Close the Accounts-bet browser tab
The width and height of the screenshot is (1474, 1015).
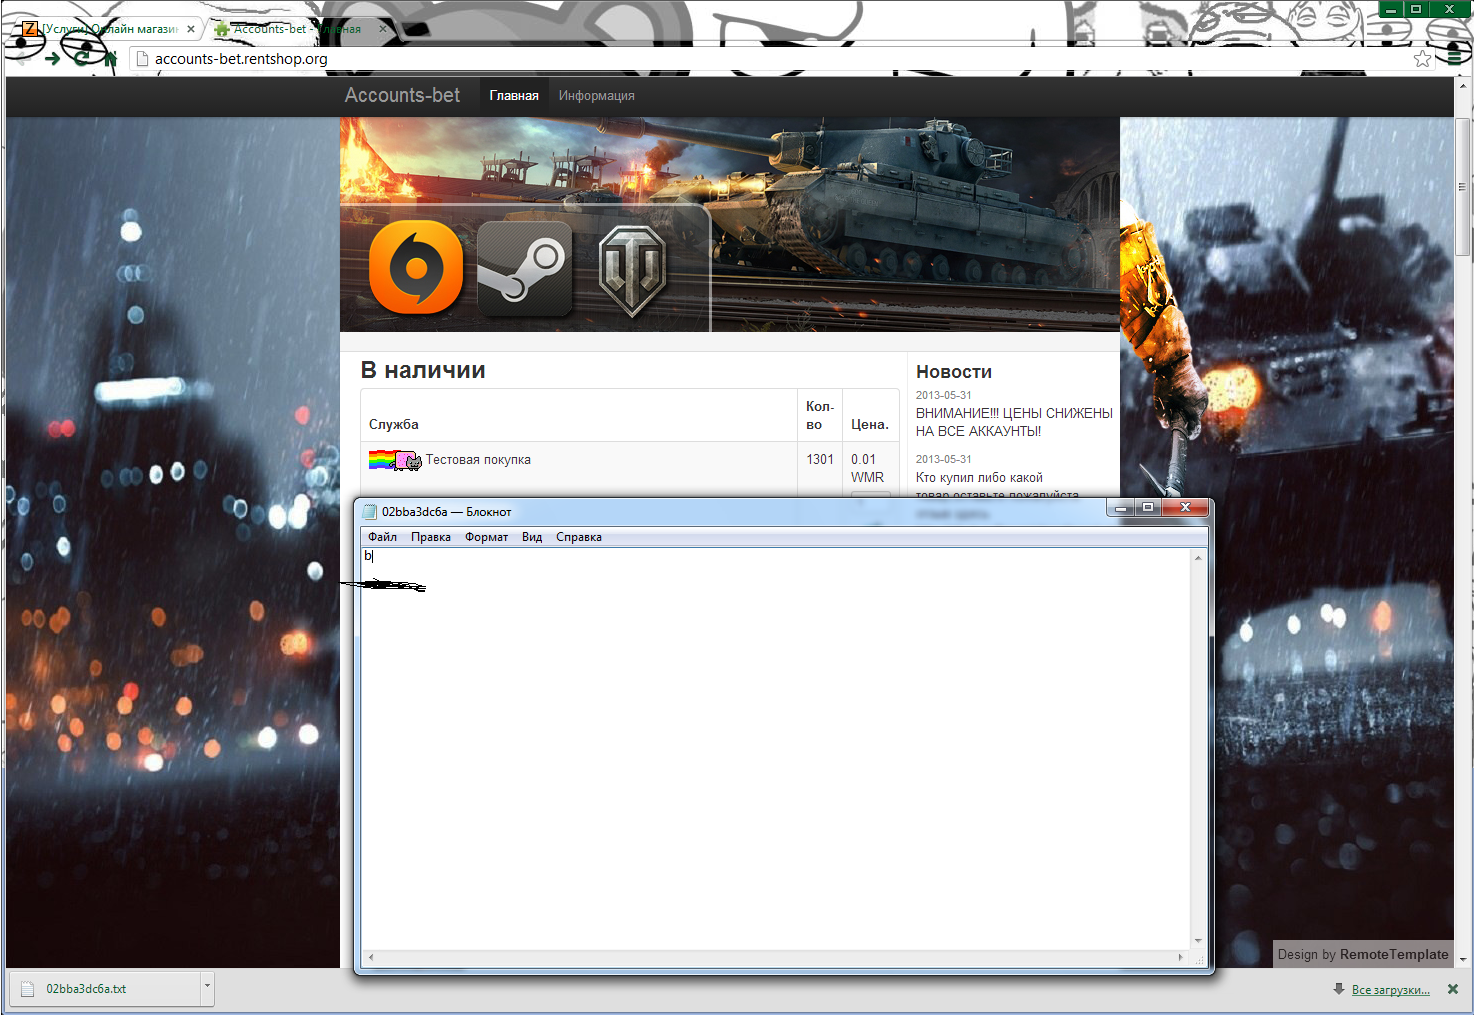tap(383, 29)
